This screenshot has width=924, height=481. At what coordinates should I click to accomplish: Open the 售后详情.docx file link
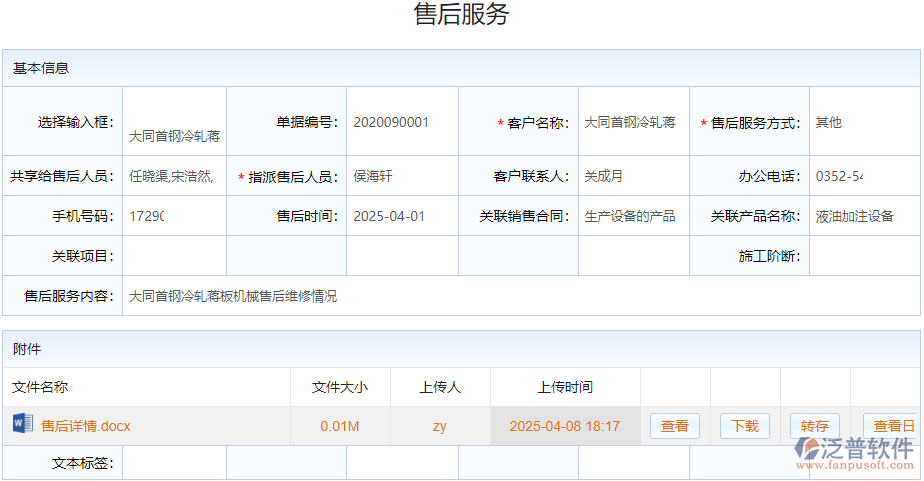click(86, 426)
